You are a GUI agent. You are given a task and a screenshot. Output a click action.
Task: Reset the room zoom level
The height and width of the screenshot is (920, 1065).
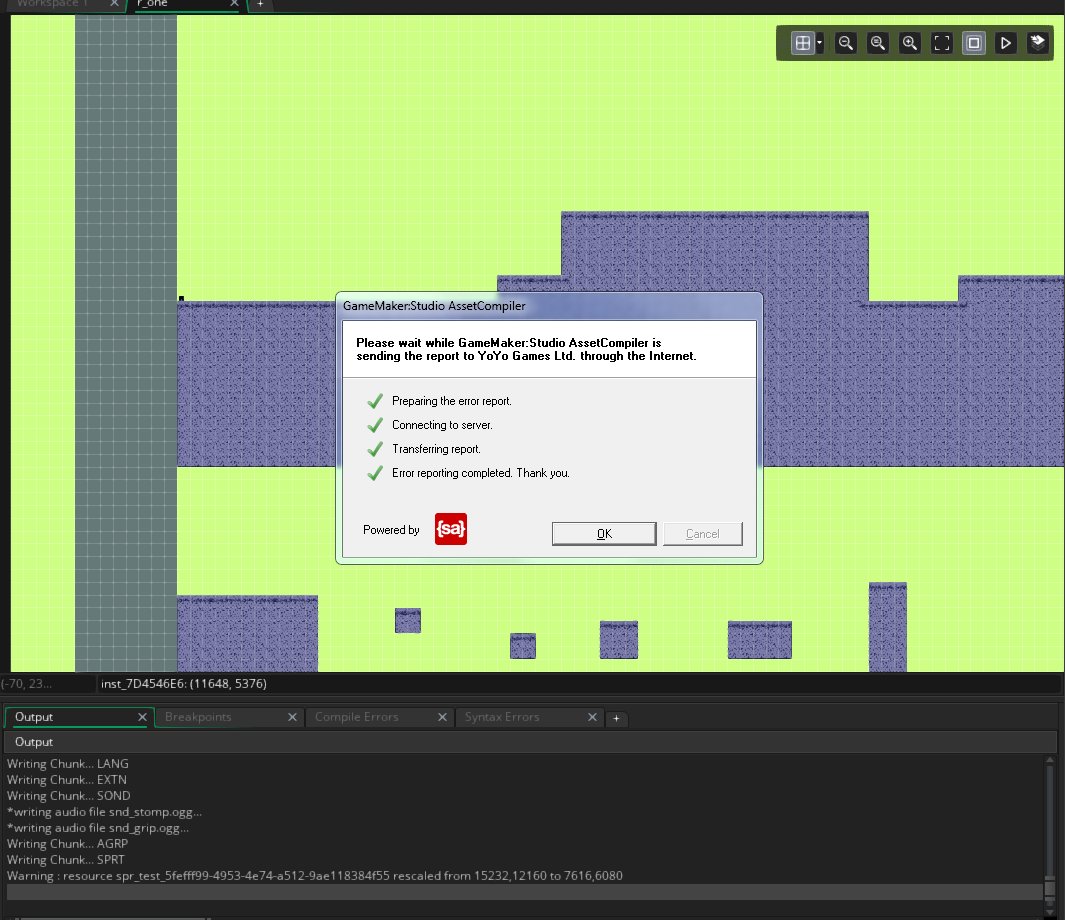[878, 43]
